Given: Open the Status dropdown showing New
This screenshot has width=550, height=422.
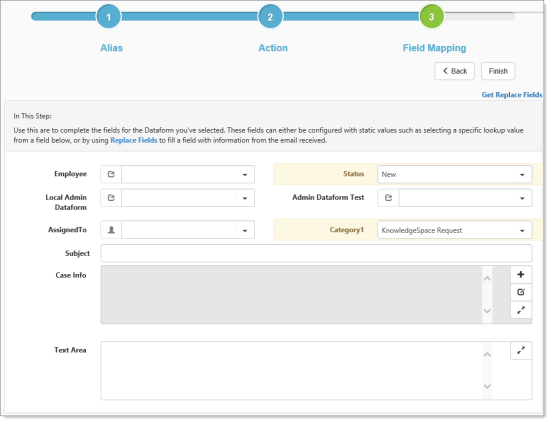Looking at the screenshot, I should click(455, 174).
